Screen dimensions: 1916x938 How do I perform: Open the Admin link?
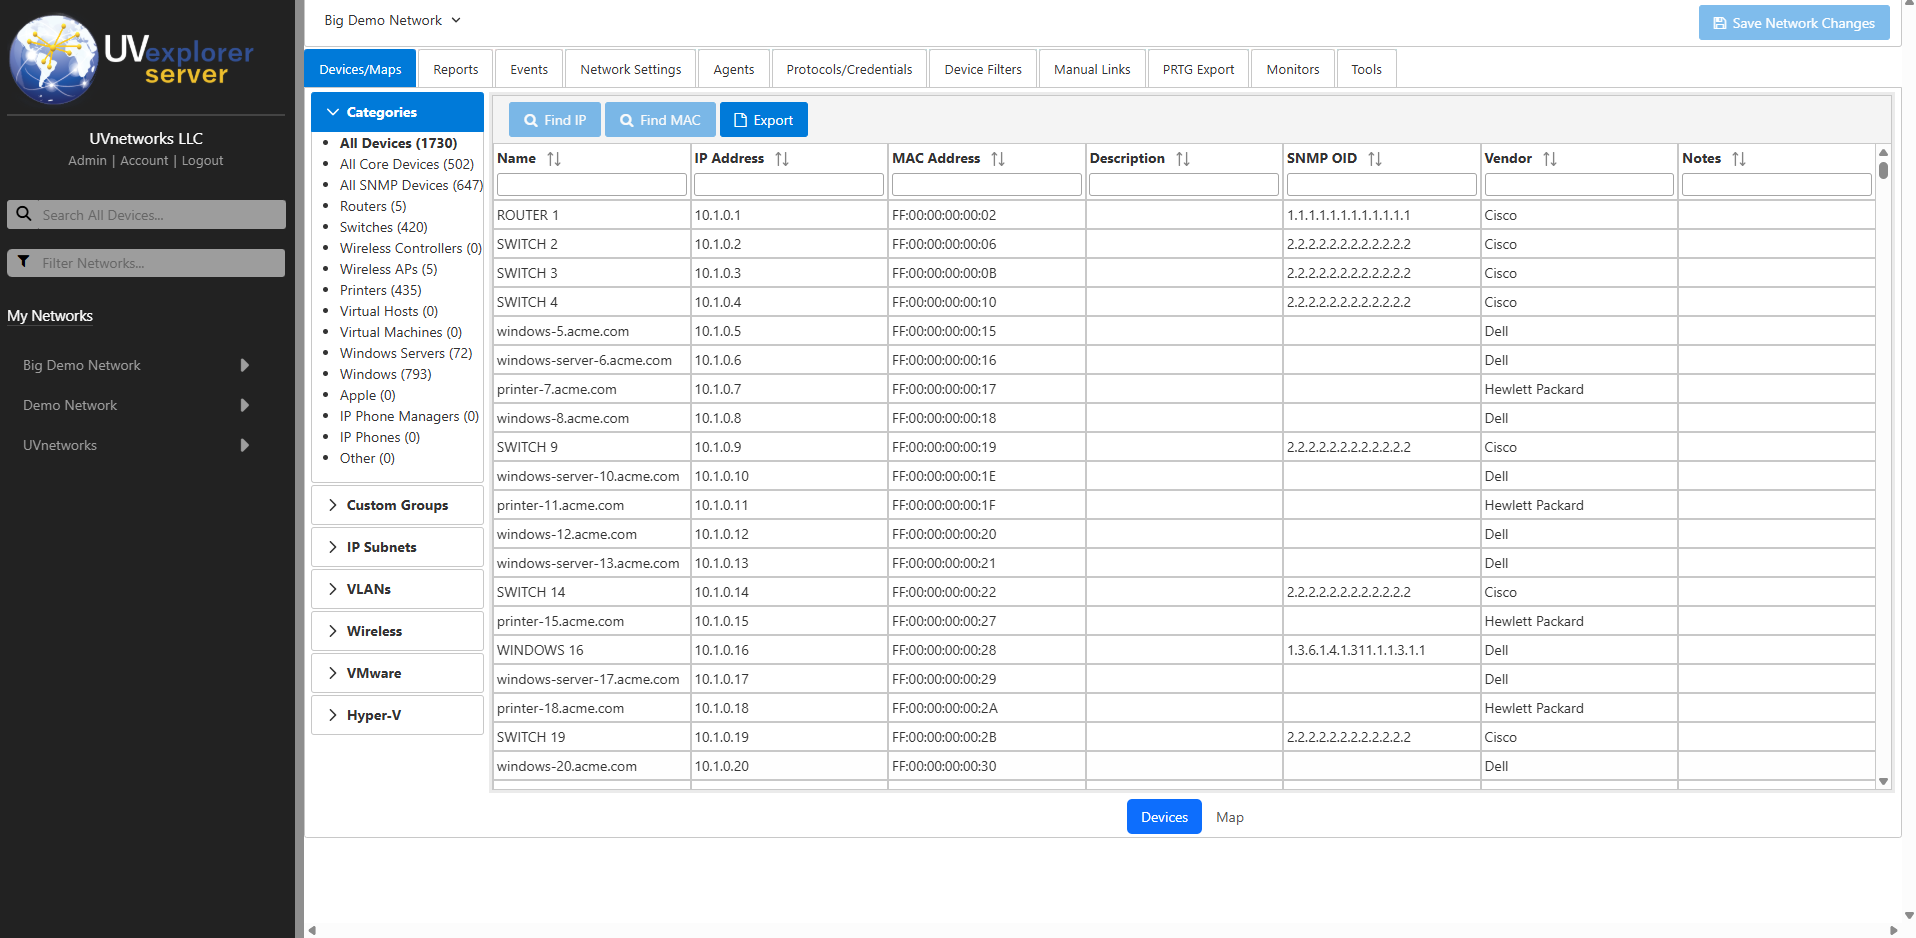87,161
